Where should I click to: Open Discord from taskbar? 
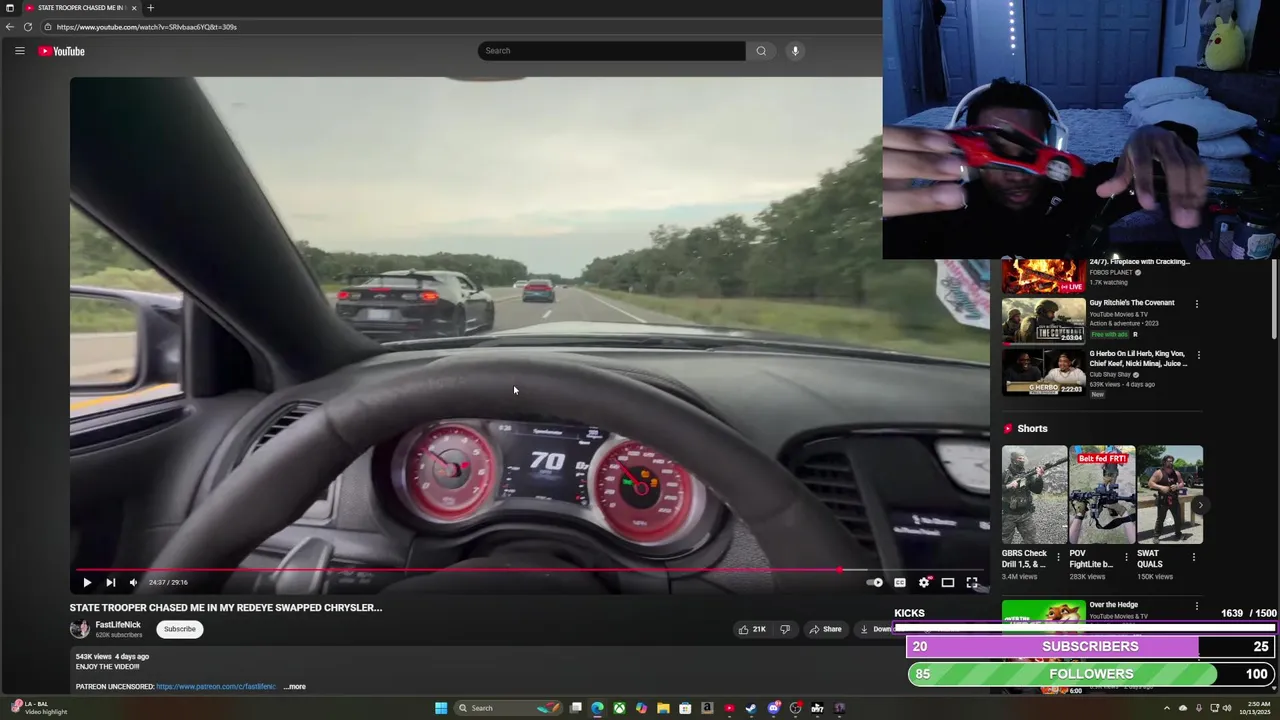click(773, 708)
